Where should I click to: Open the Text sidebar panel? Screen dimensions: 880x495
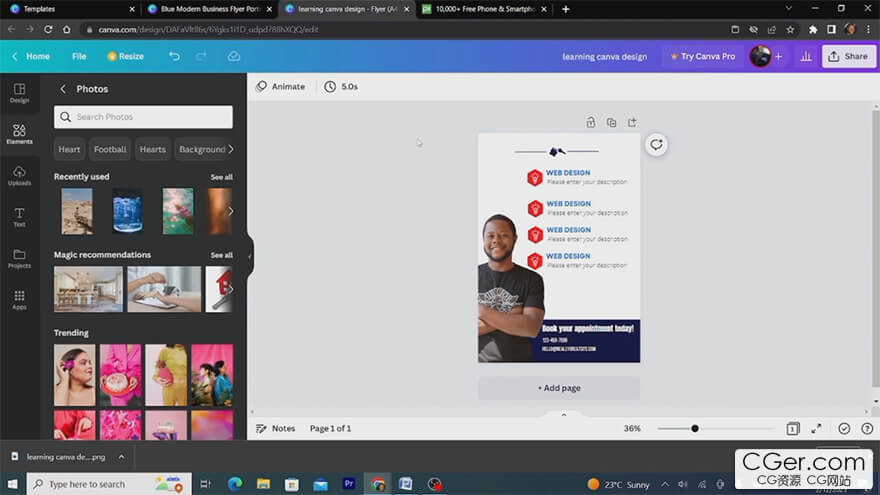tap(19, 217)
